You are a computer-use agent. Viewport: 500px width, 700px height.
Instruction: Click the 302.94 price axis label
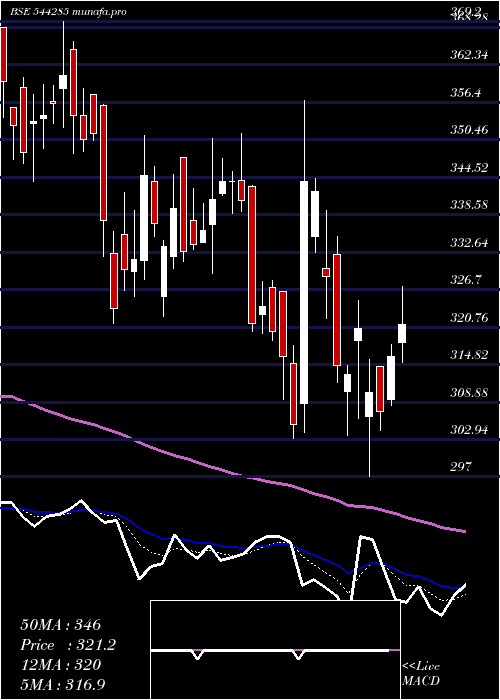tap(469, 430)
